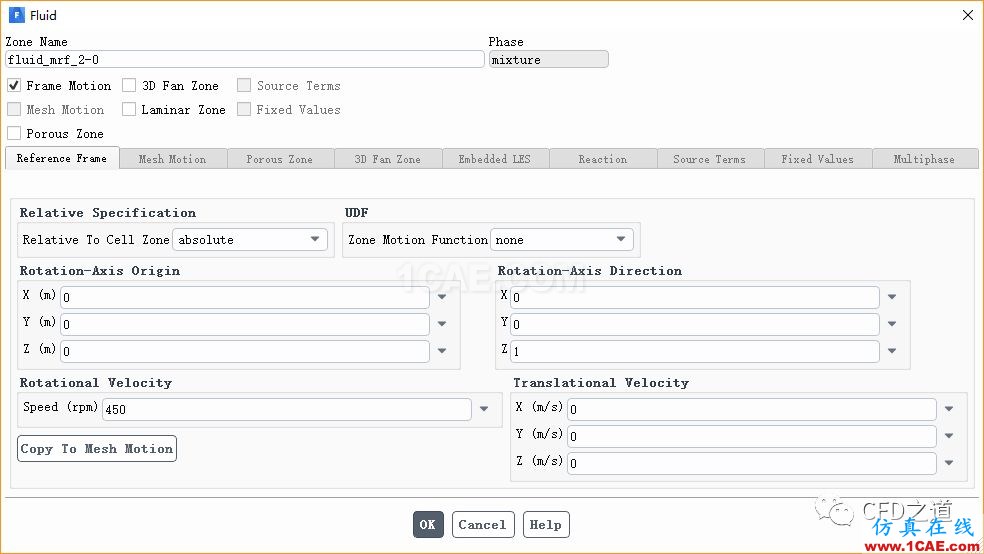
Task: Click the Fluid dialog app icon
Action: coord(16,15)
